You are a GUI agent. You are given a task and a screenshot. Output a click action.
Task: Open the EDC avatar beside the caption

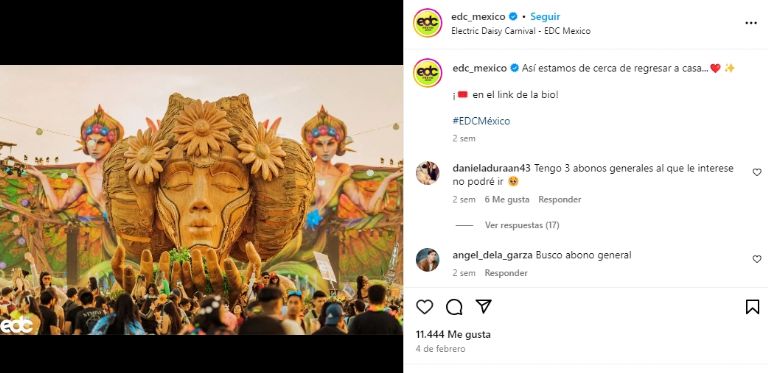[x=428, y=73]
